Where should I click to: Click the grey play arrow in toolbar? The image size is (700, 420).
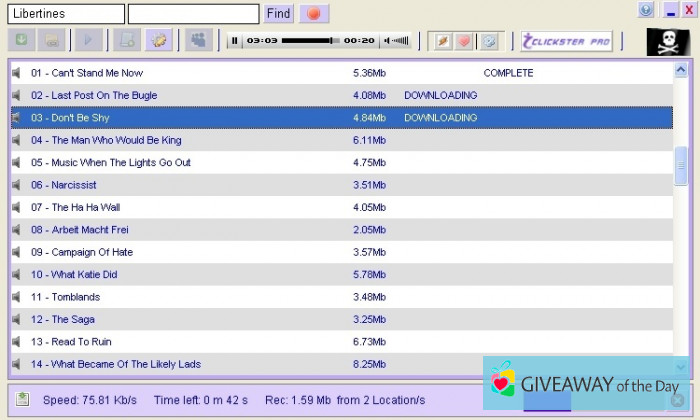point(89,41)
